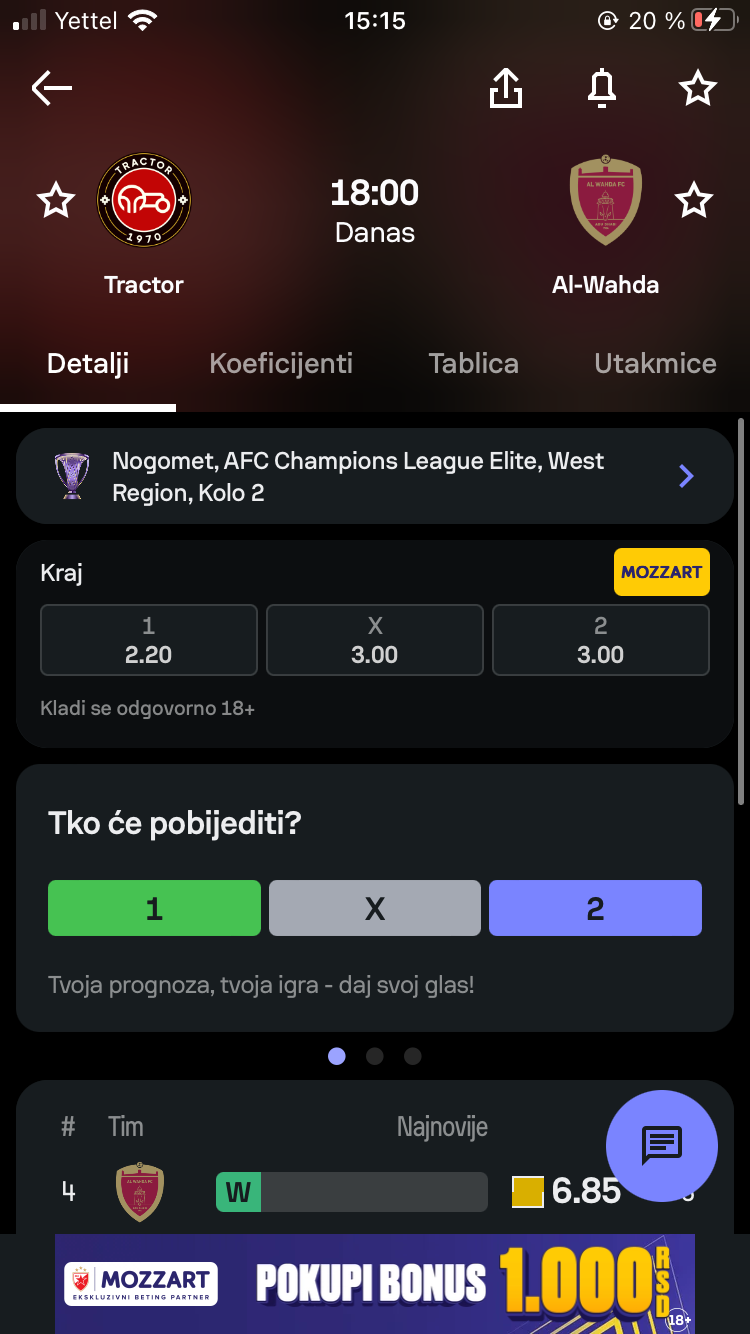Switch to the Koeficijenti tab
The width and height of the screenshot is (750, 1334).
click(281, 363)
